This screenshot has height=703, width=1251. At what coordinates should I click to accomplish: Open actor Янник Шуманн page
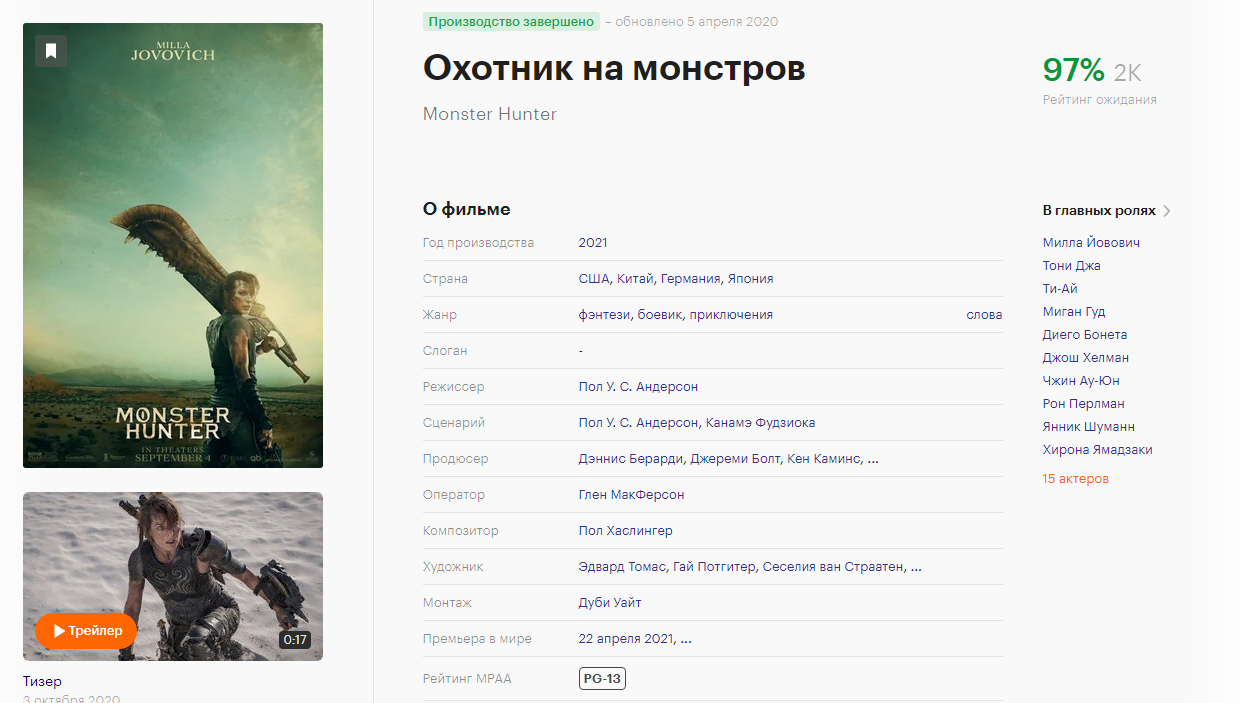[1089, 427]
